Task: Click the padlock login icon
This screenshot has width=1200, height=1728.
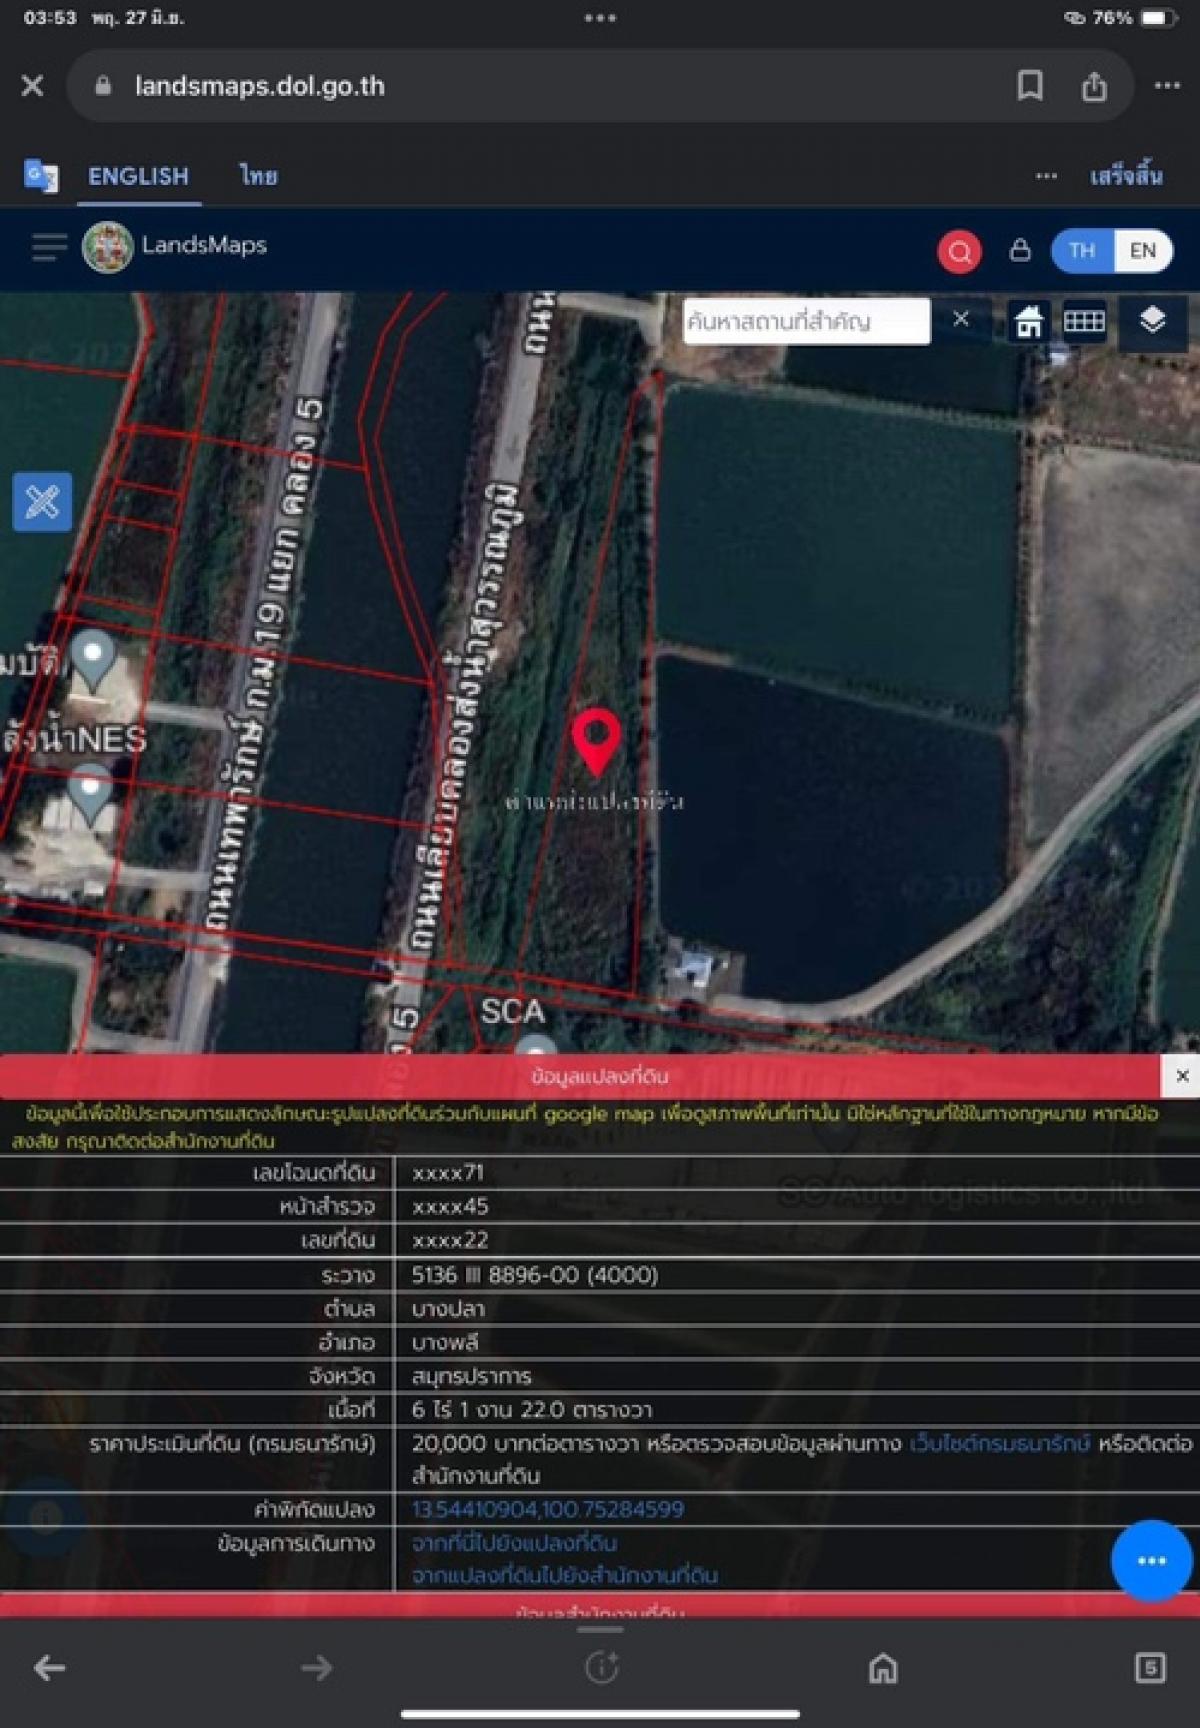Action: click(1019, 250)
